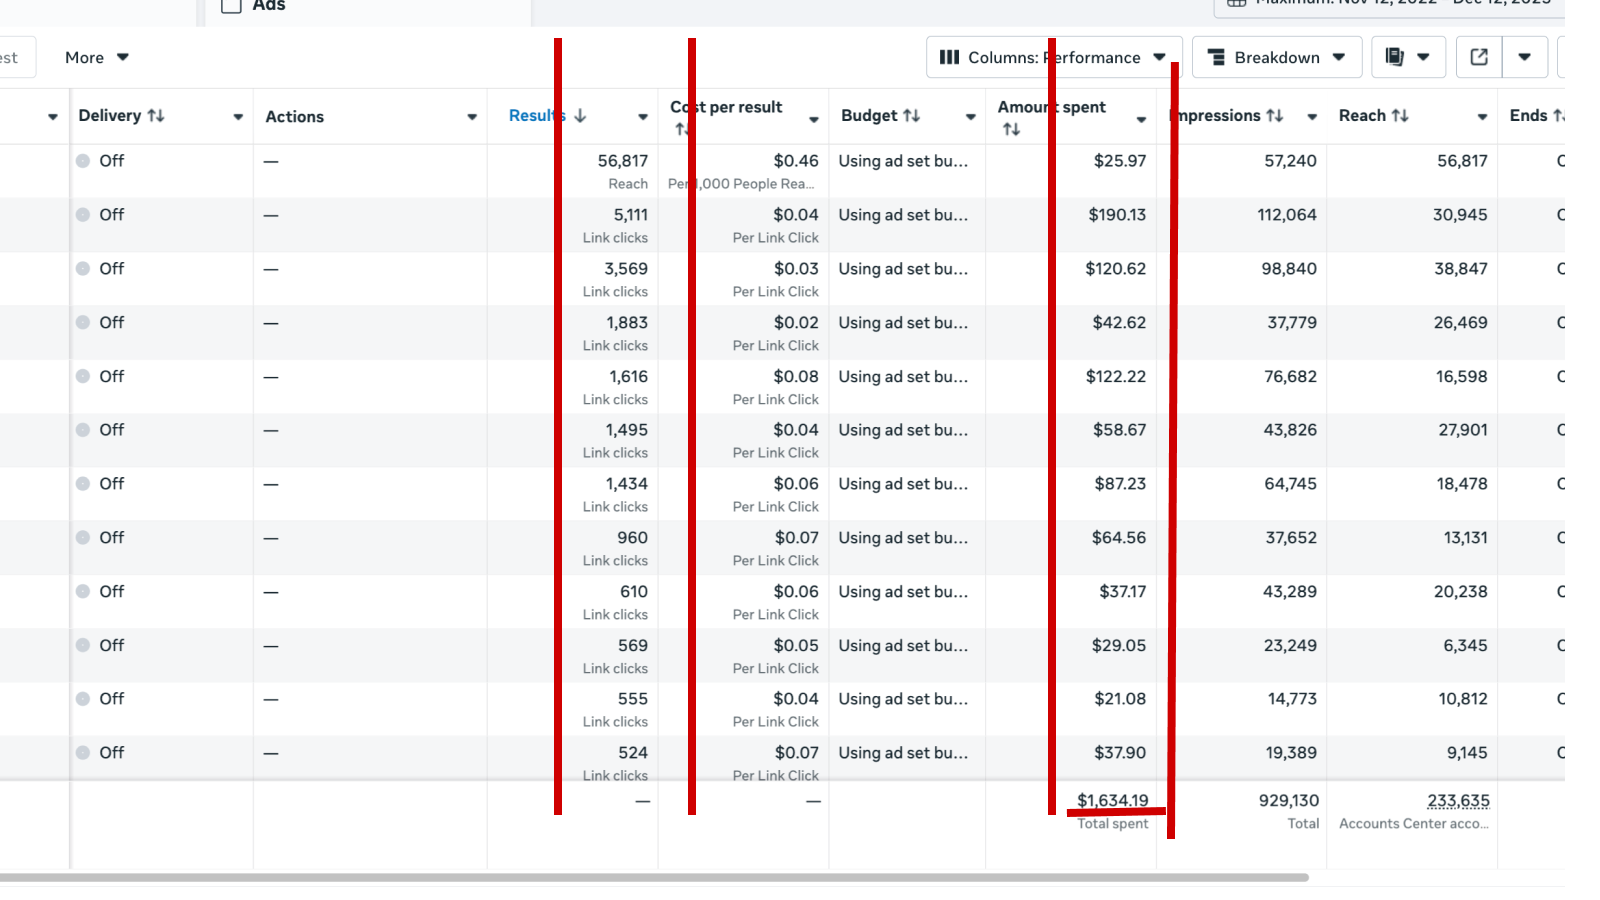Open the Breakdown dropdown
This screenshot has height=900, width=1600.
click(x=1277, y=57)
